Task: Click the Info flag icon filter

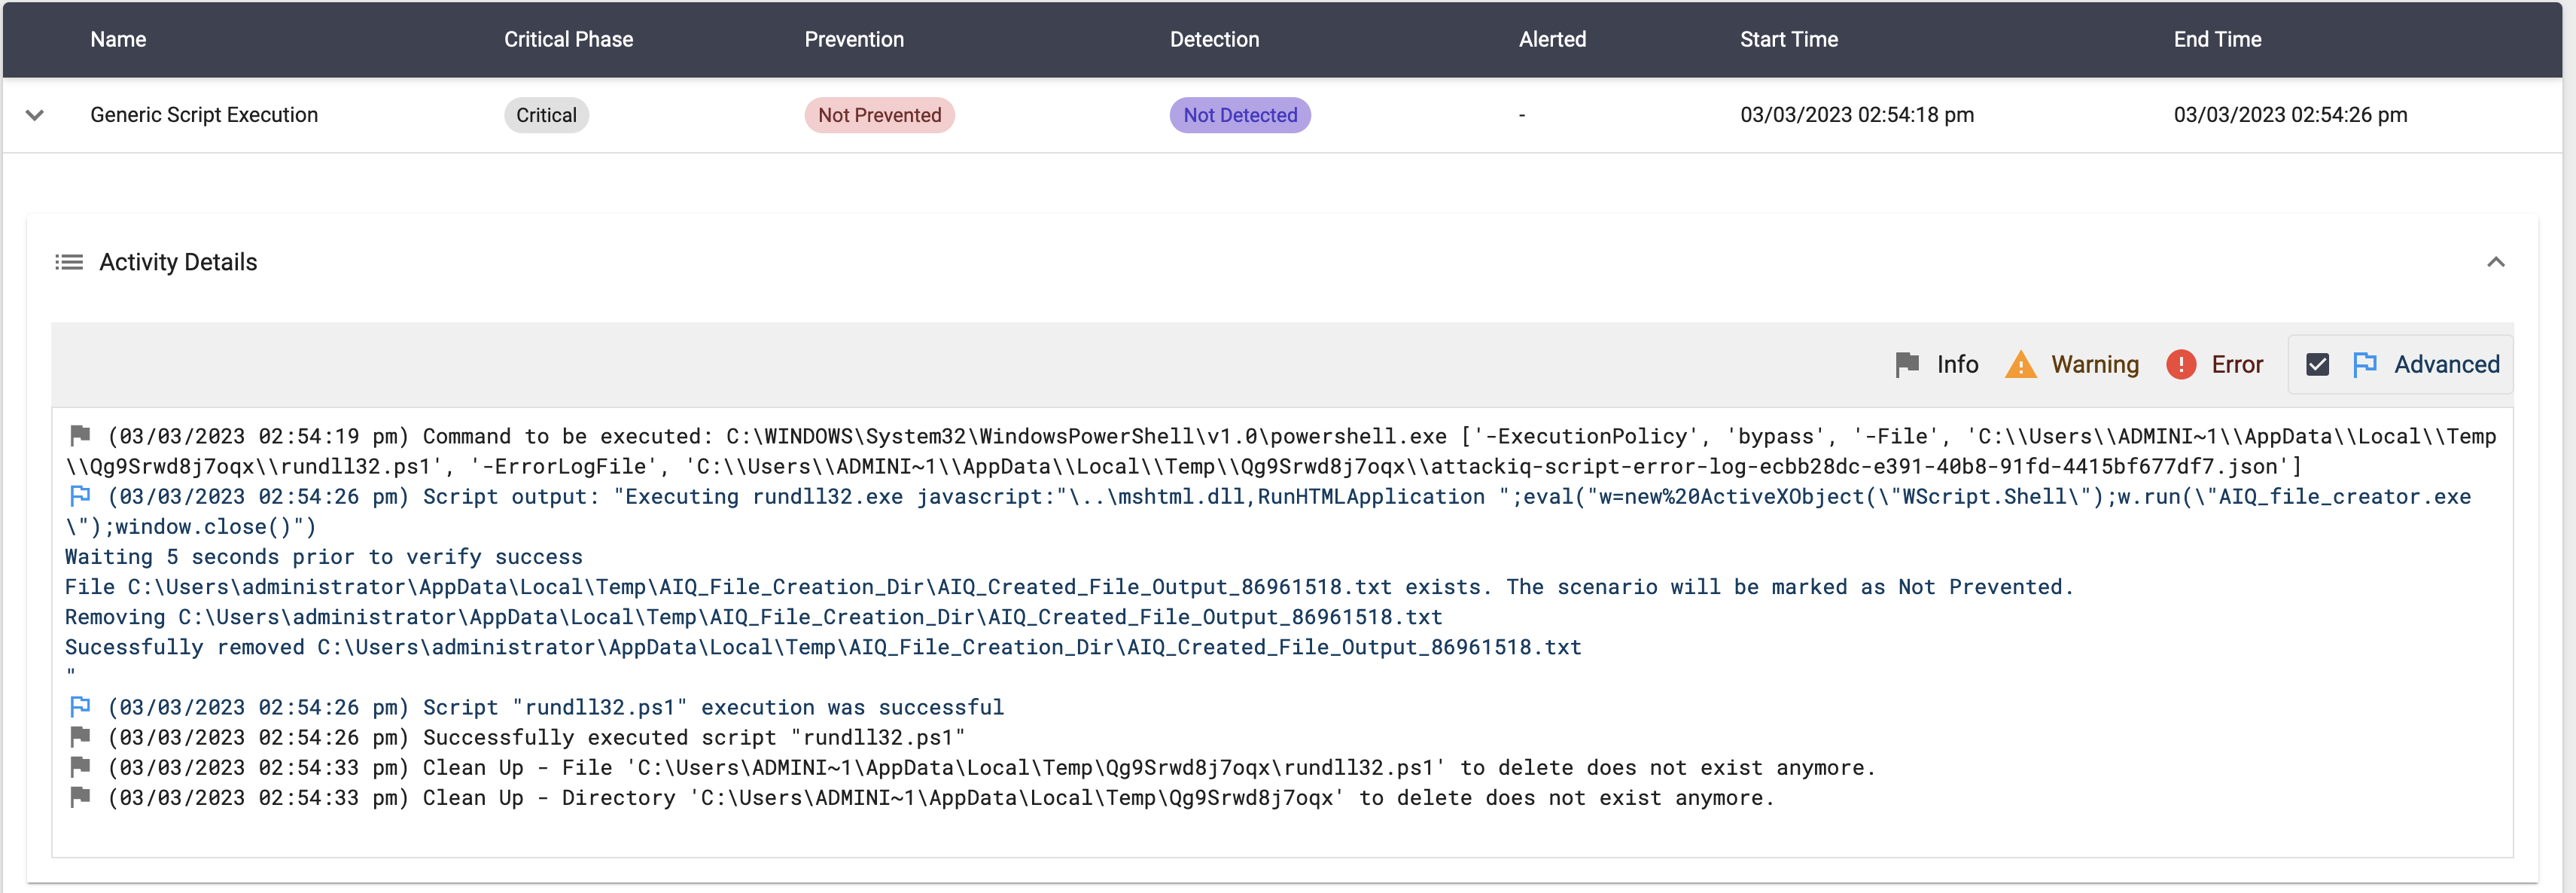Action: pos(1906,364)
